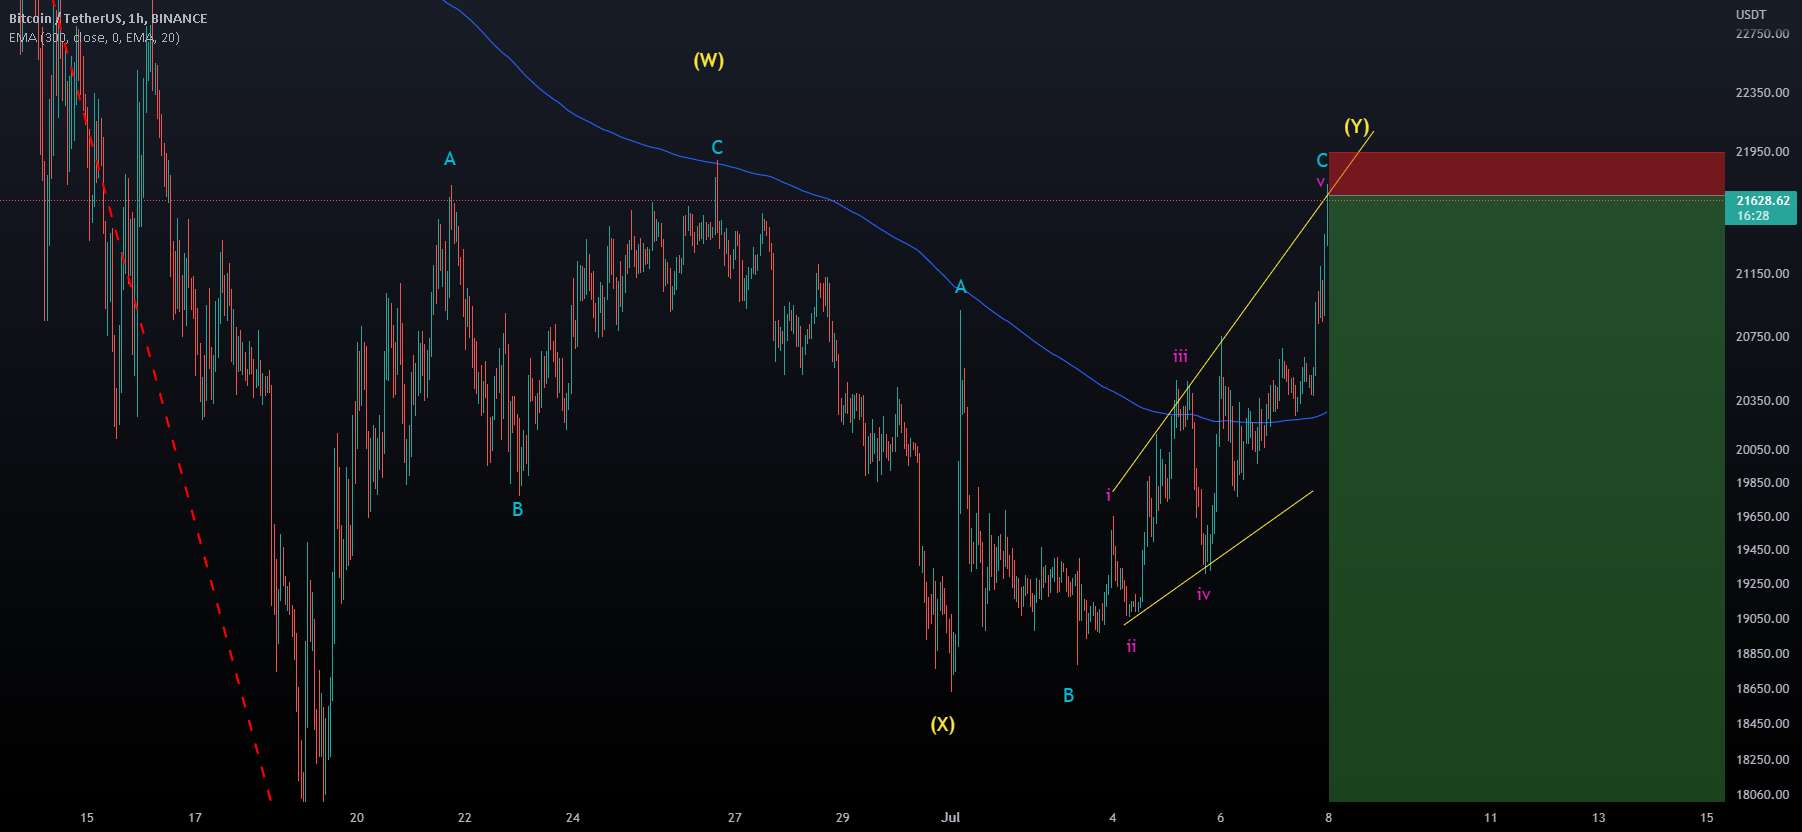Click the 19850.00 price axis label
Image resolution: width=1802 pixels, height=832 pixels.
pyautogui.click(x=1762, y=482)
